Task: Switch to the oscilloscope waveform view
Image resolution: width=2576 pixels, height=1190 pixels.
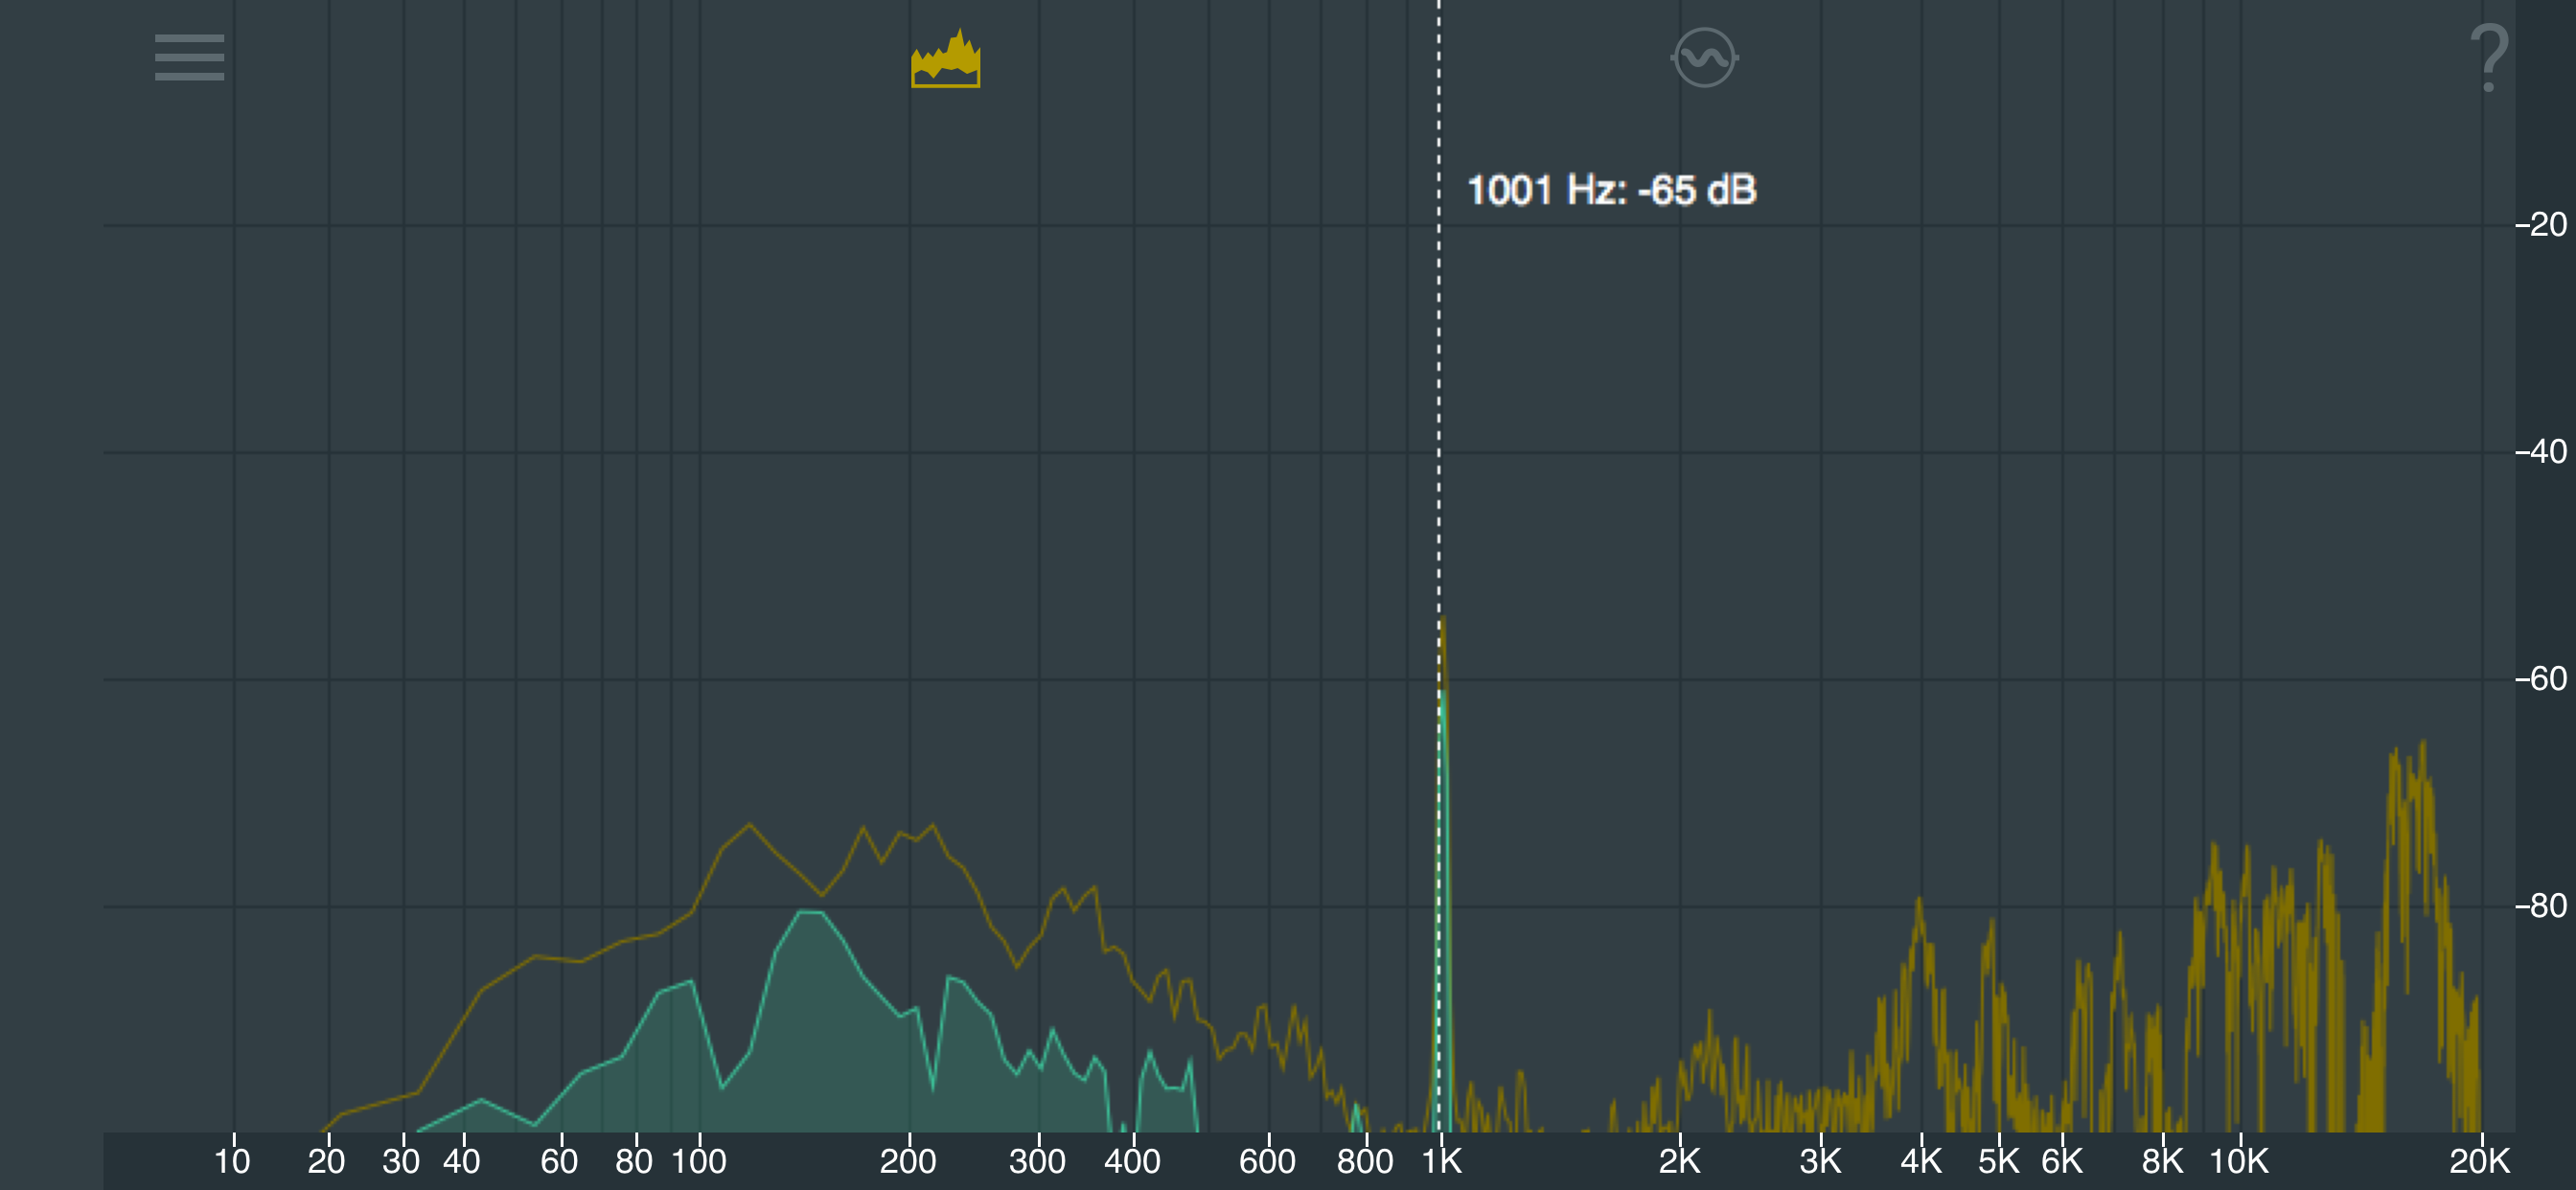Action: tap(1704, 58)
